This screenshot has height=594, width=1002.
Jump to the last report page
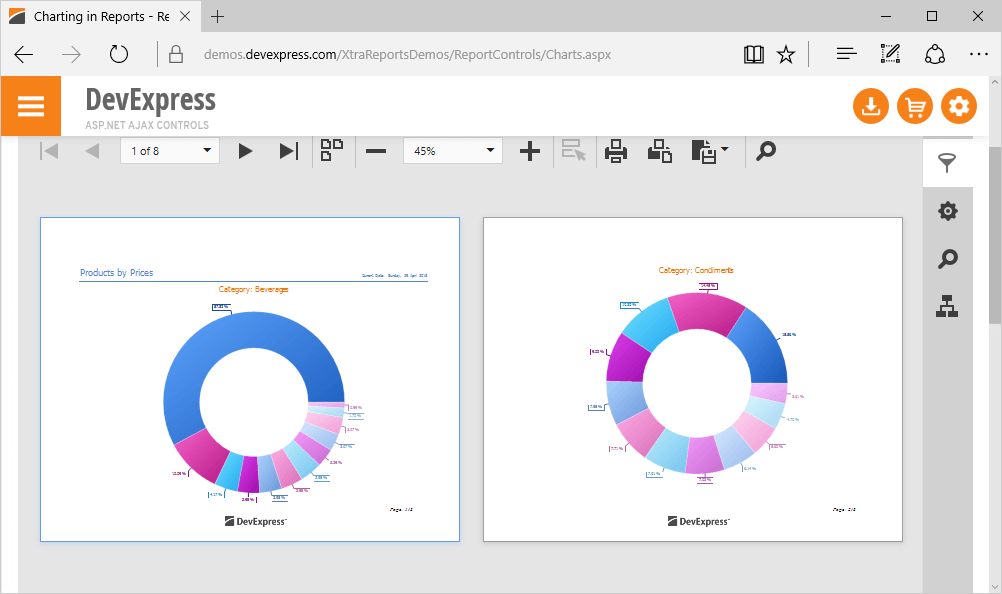288,151
